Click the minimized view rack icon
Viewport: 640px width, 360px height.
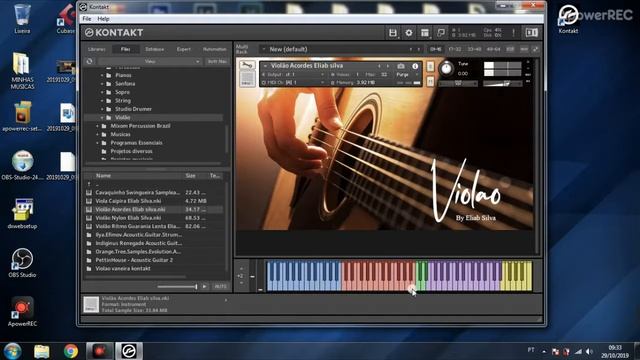point(441,33)
